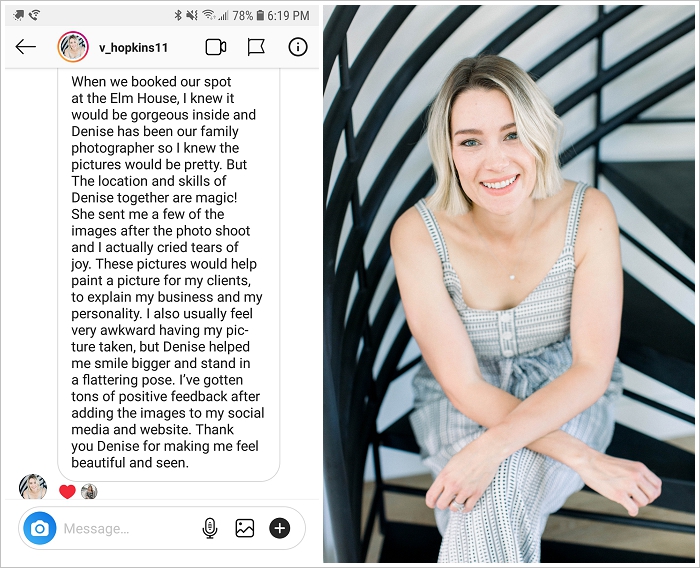Go back using the arrow icon
Image resolution: width=700 pixels, height=568 pixels.
tap(25, 46)
